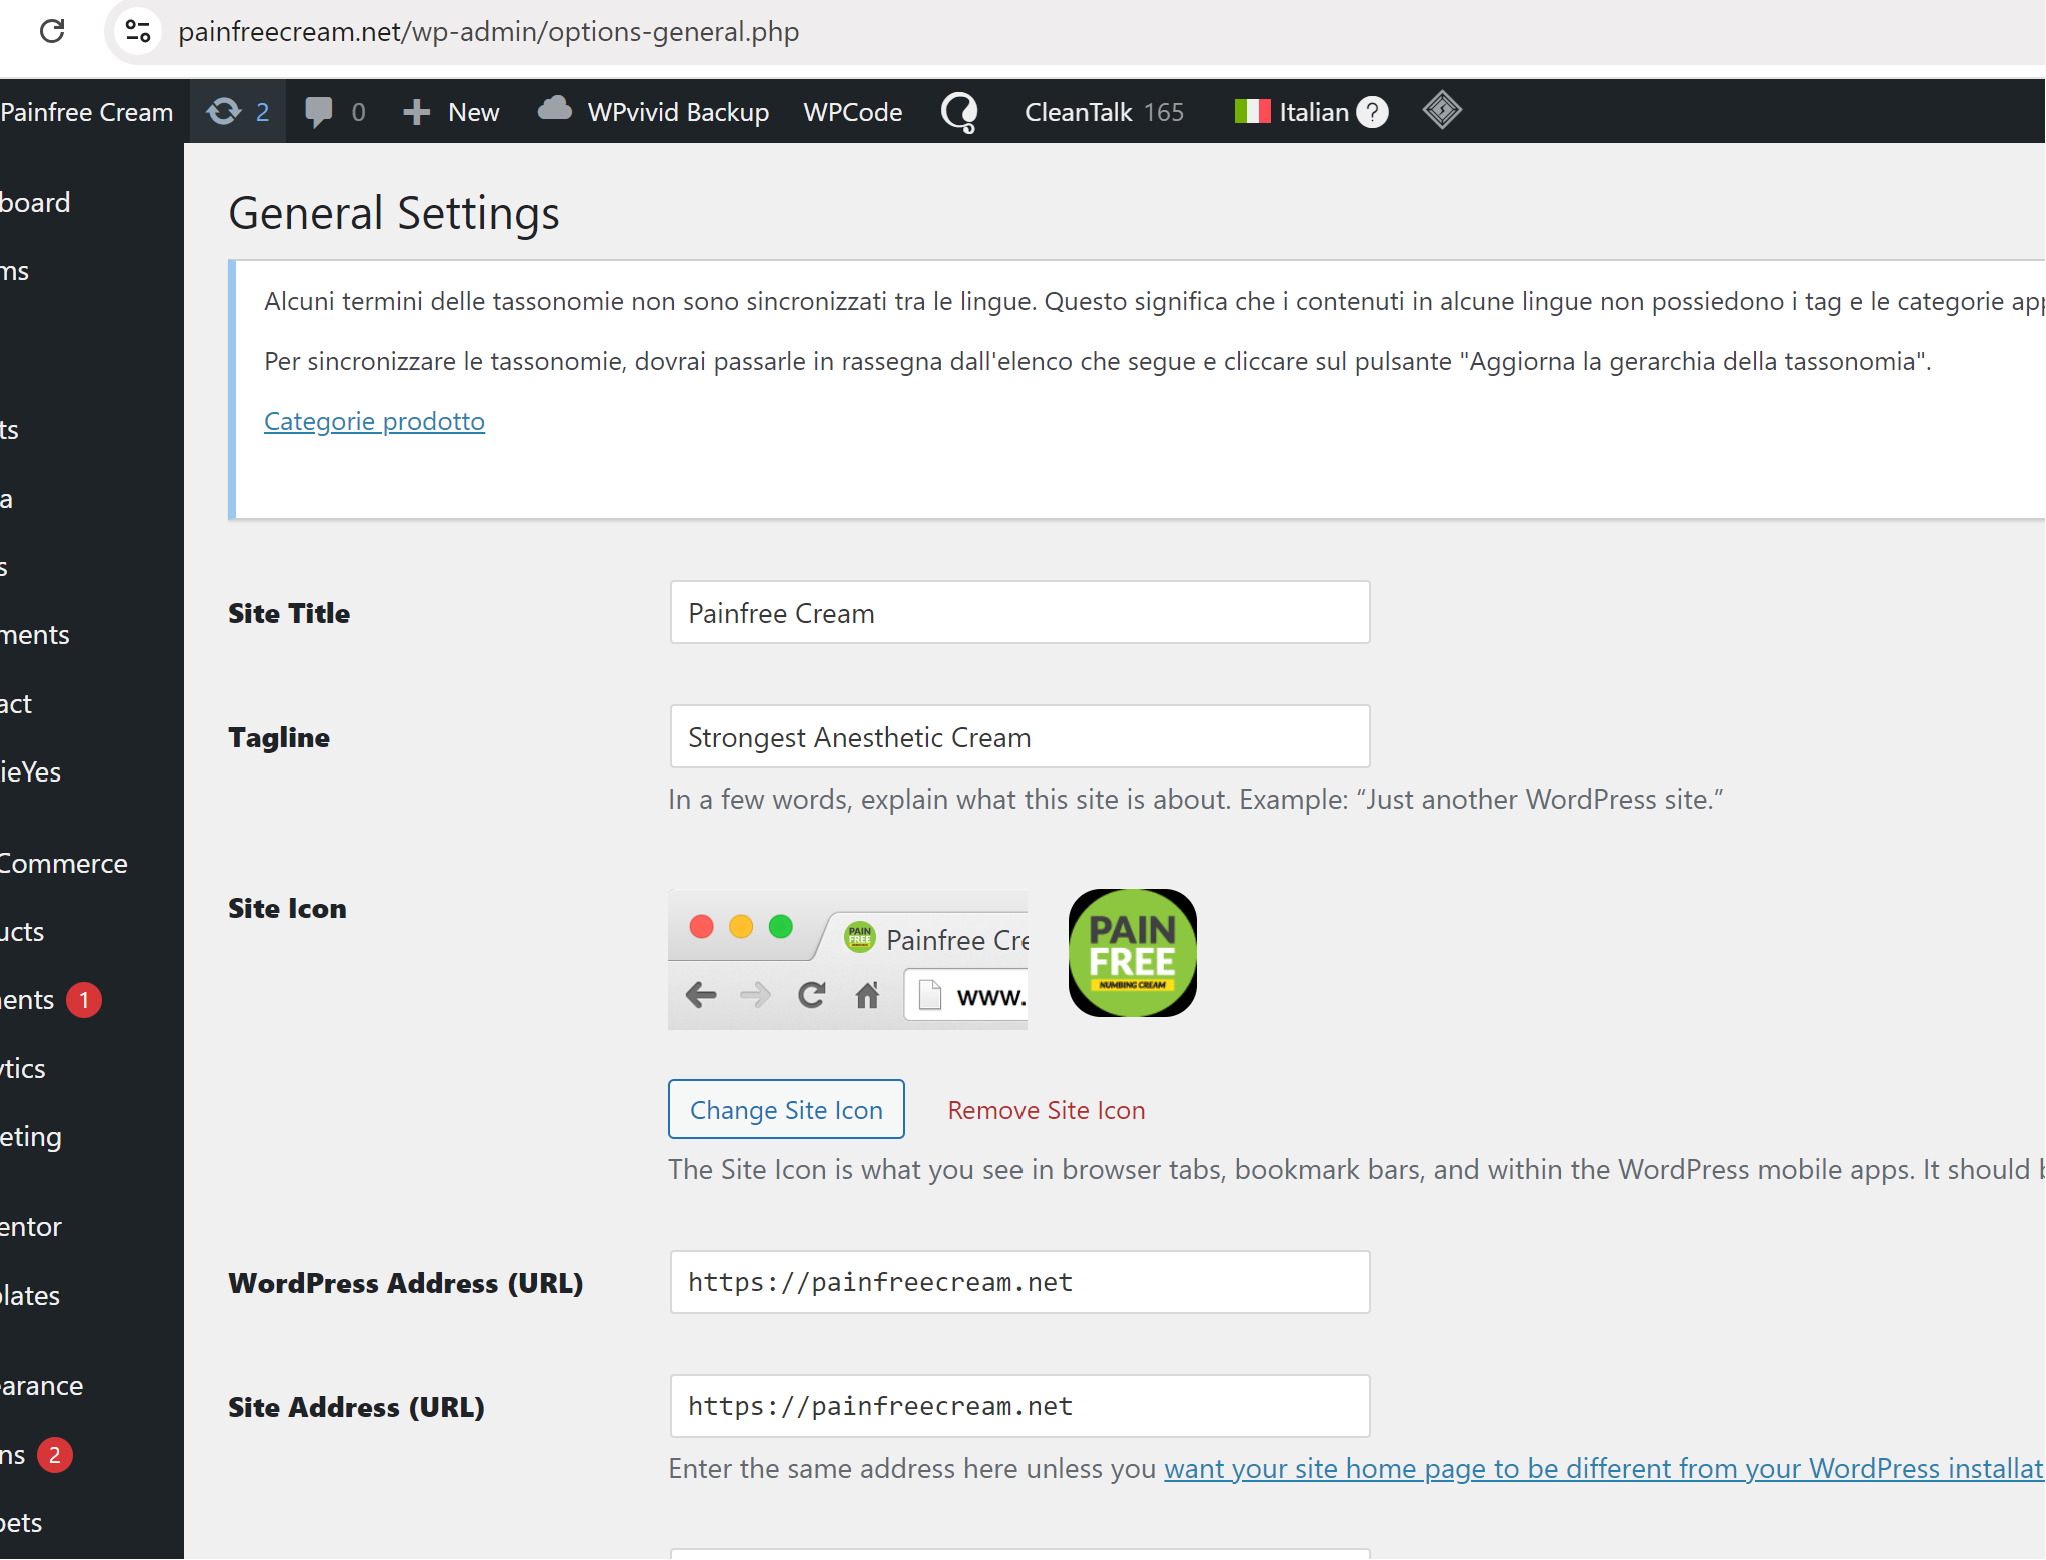Switch language via Italian flag item
This screenshot has height=1560, width=2046.
point(1291,111)
